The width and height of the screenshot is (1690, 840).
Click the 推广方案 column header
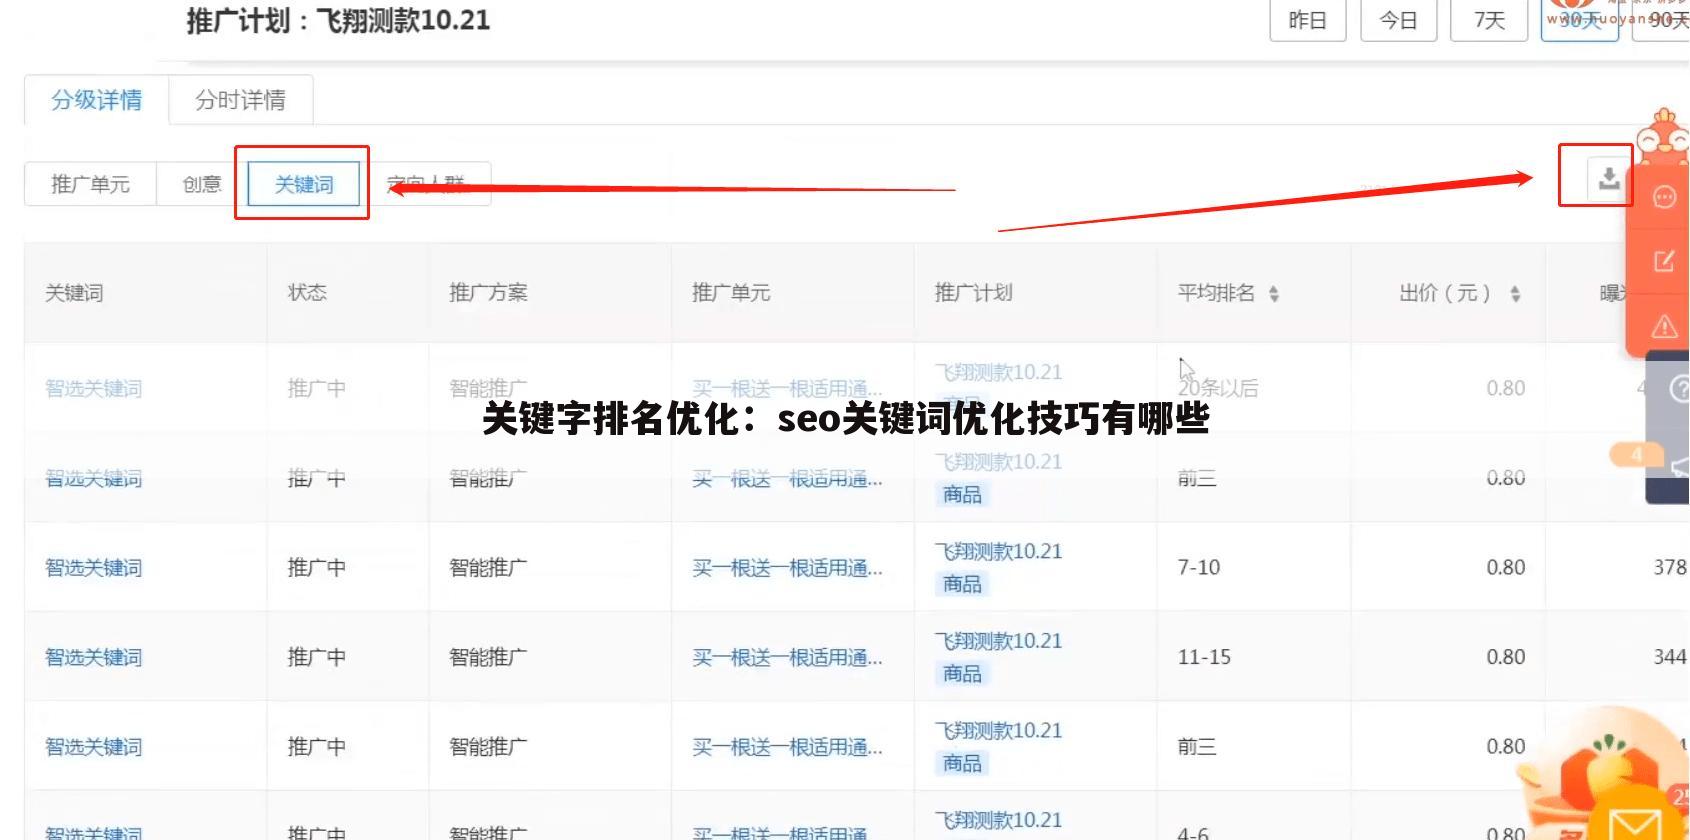(x=489, y=293)
